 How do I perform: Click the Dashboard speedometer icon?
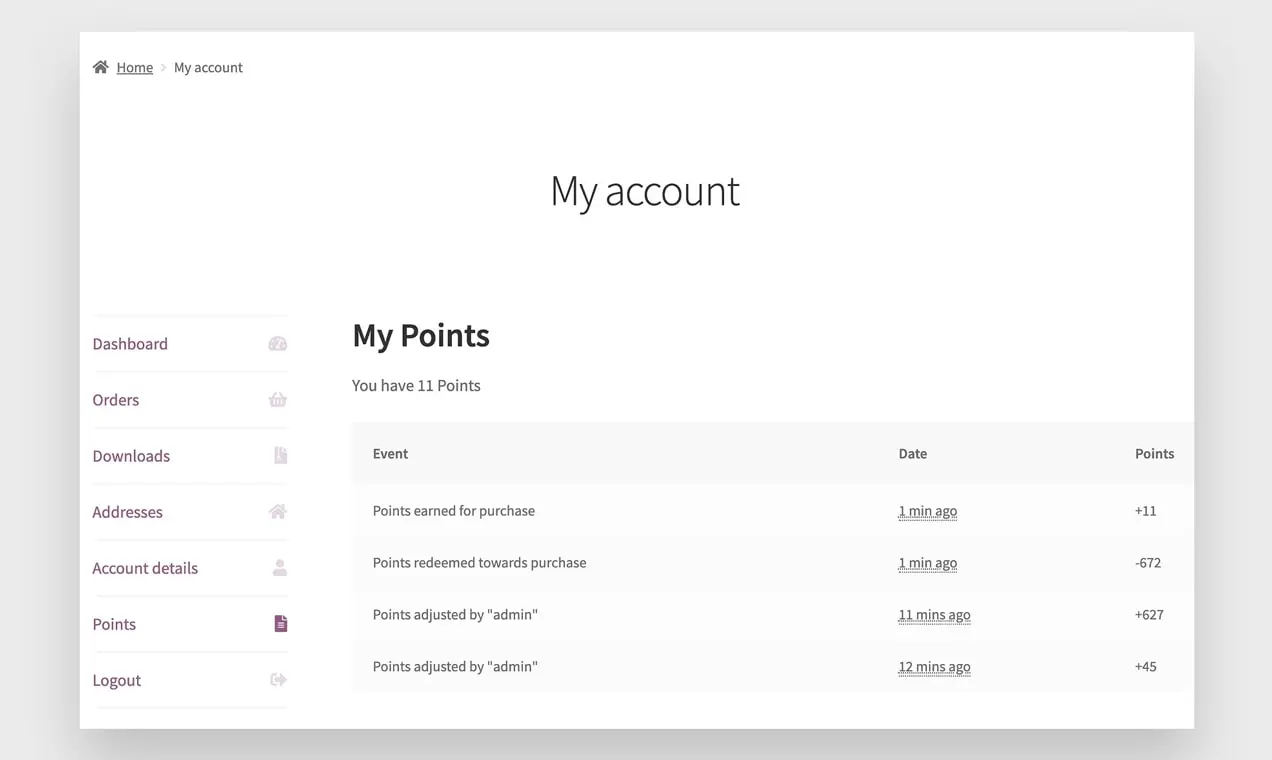coord(278,344)
